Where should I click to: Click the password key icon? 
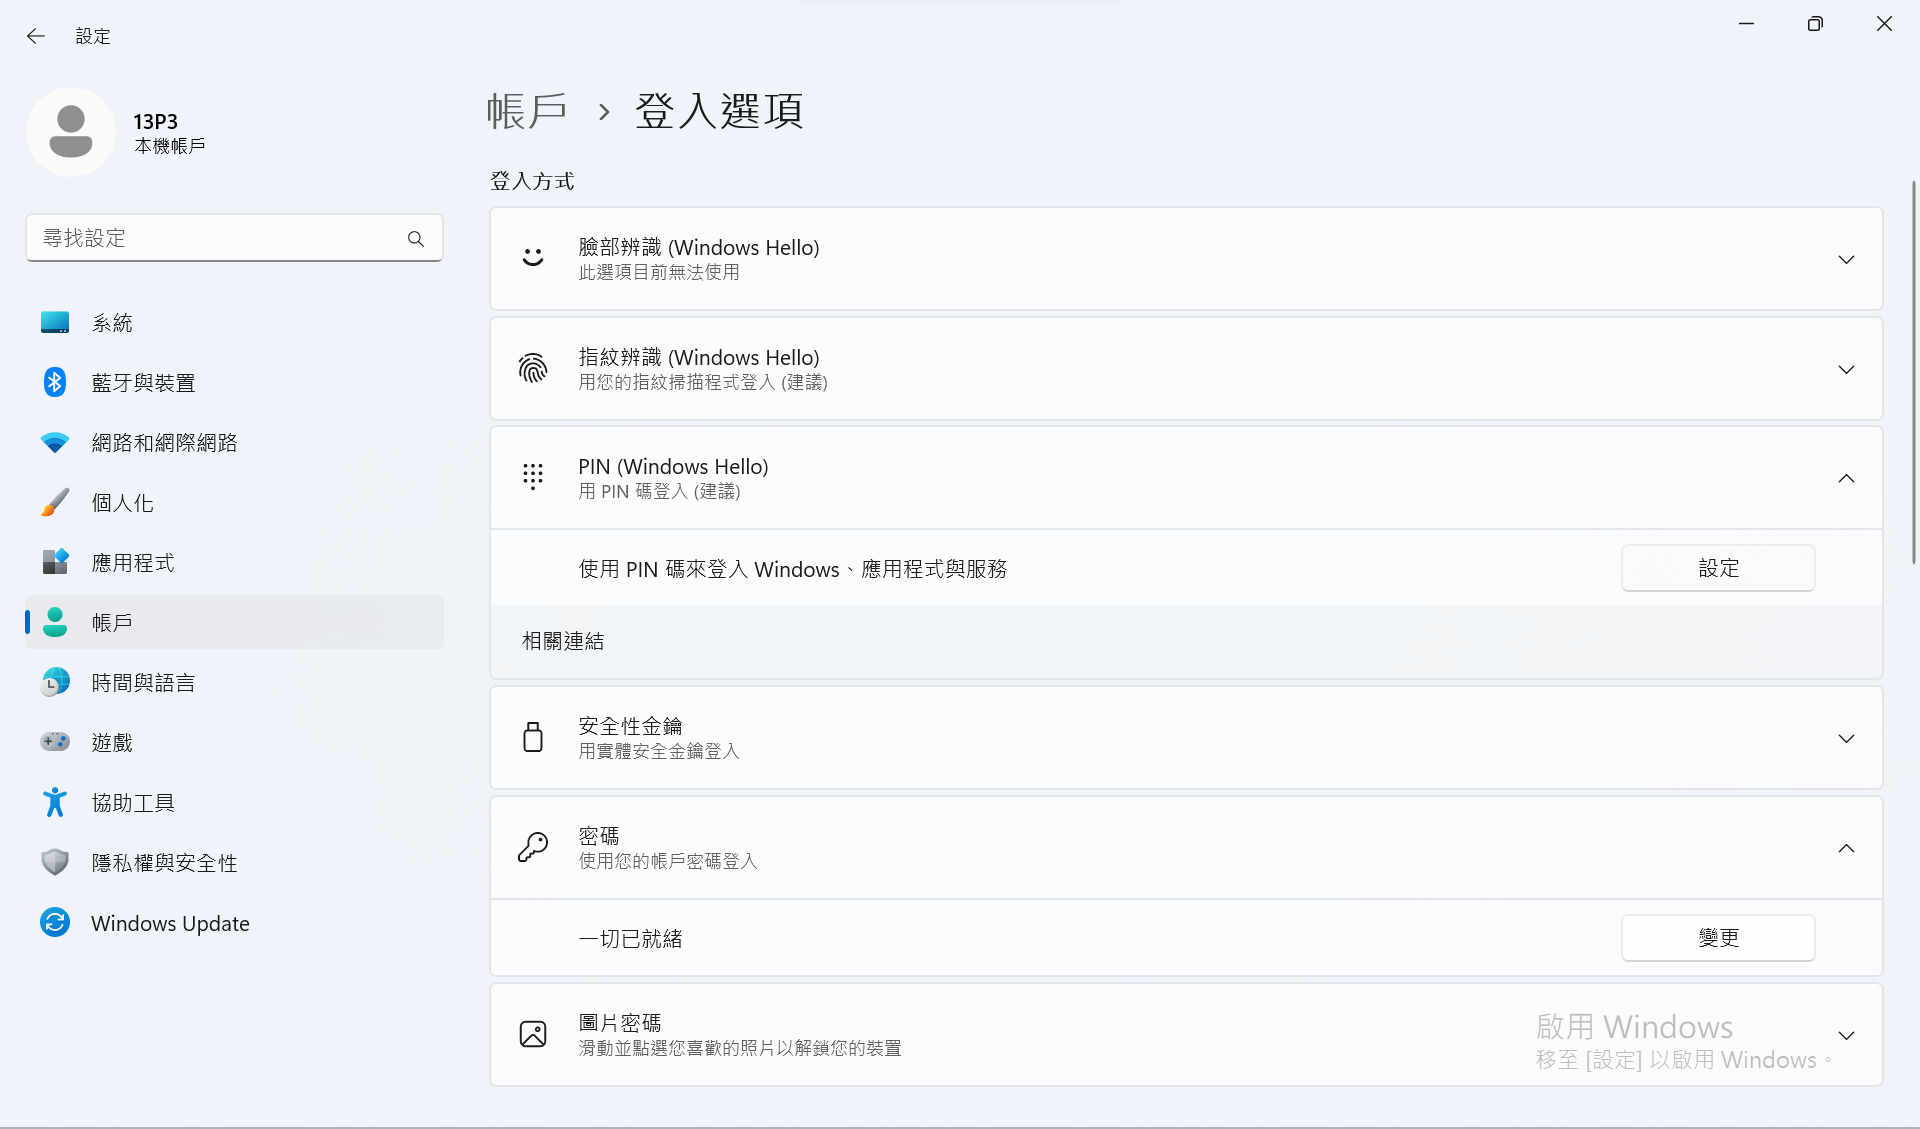click(533, 847)
